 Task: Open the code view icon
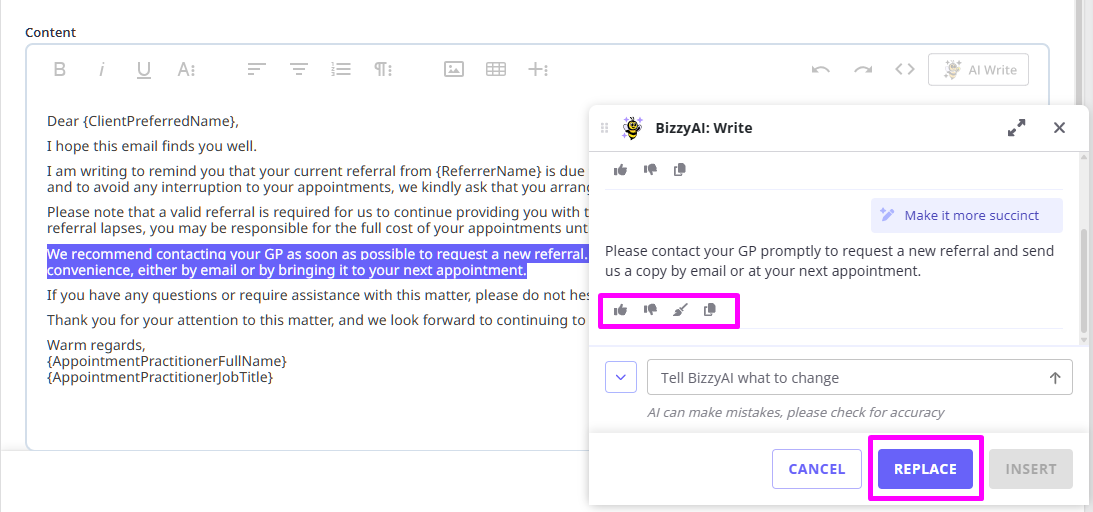(x=904, y=69)
